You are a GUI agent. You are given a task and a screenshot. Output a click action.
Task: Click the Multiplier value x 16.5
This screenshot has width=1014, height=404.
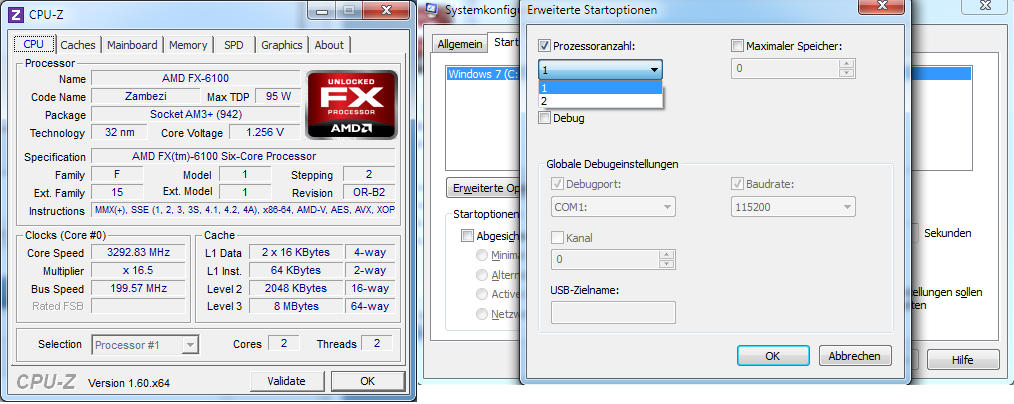tap(138, 270)
